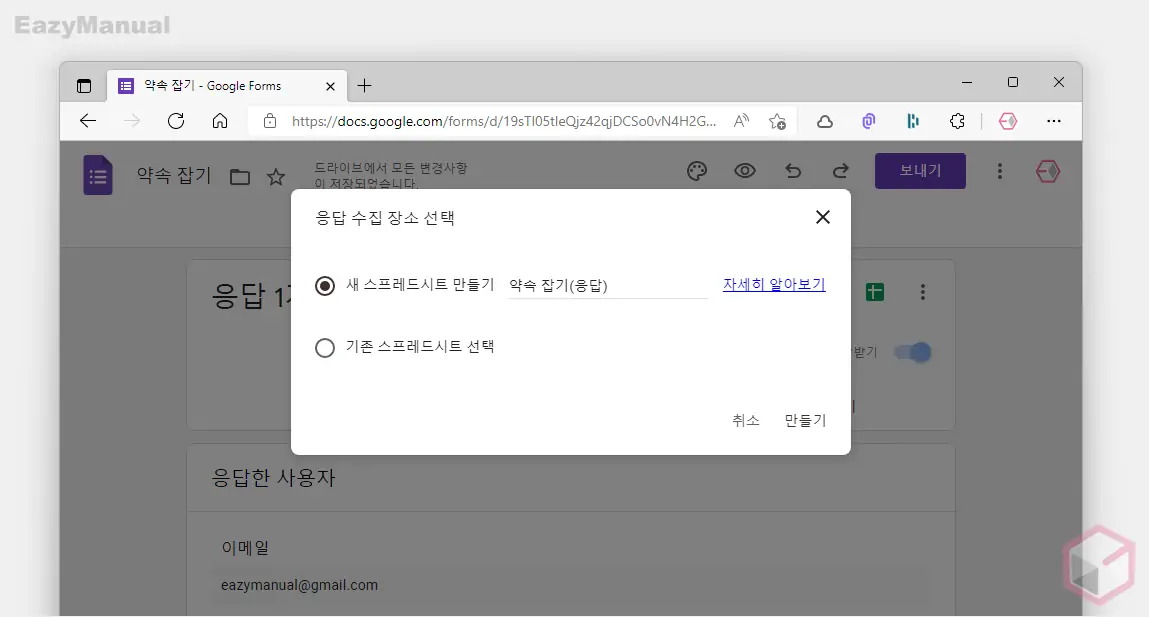Open the blue bars extension icon
The image size is (1149, 617).
click(913, 121)
